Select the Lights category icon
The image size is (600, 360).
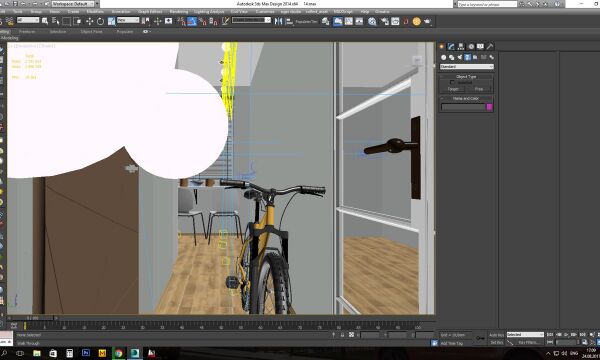point(460,57)
